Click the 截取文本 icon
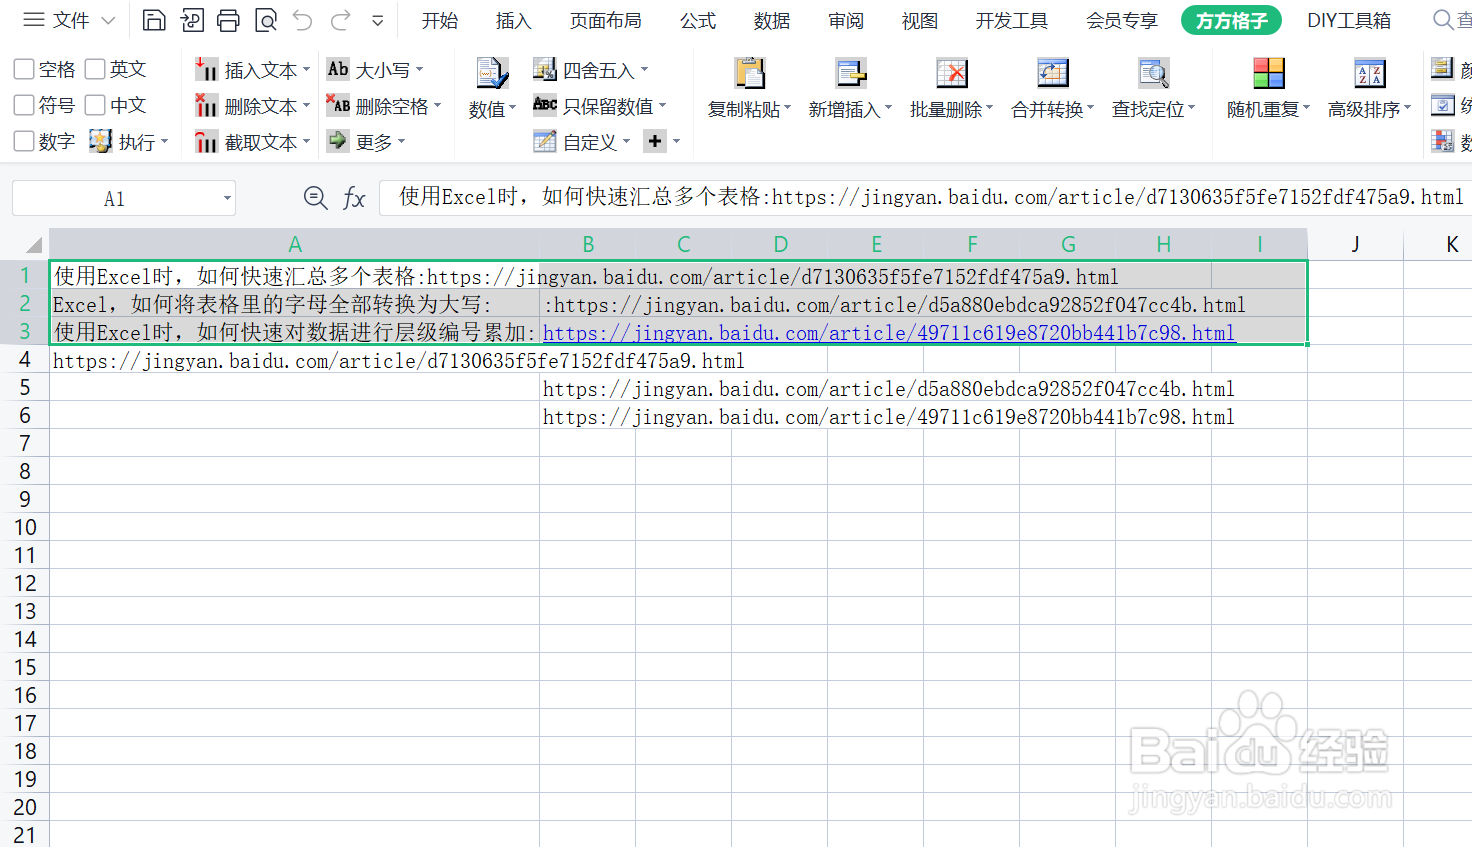Screen dimensions: 1472x847 click(x=206, y=142)
